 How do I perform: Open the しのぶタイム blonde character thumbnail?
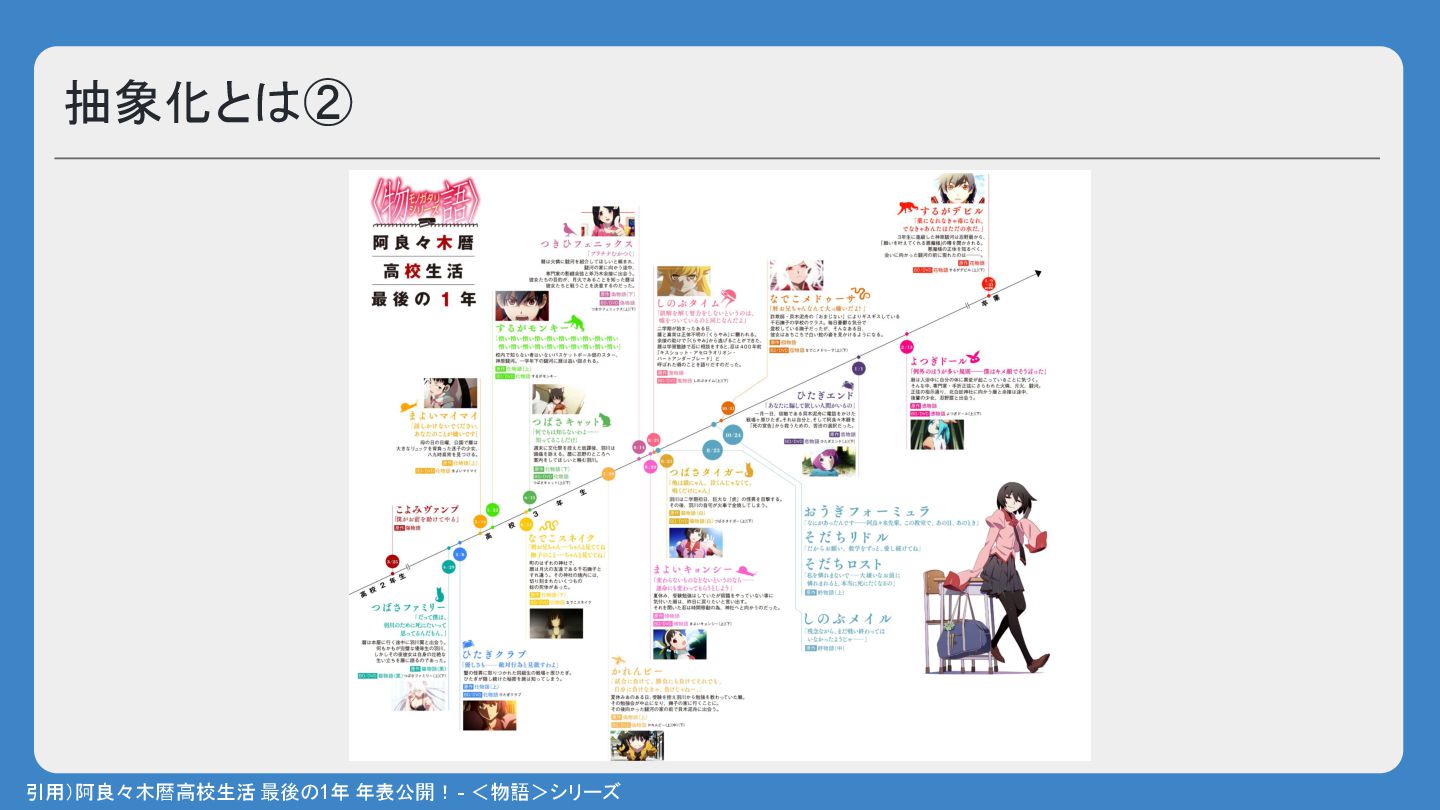(x=683, y=281)
